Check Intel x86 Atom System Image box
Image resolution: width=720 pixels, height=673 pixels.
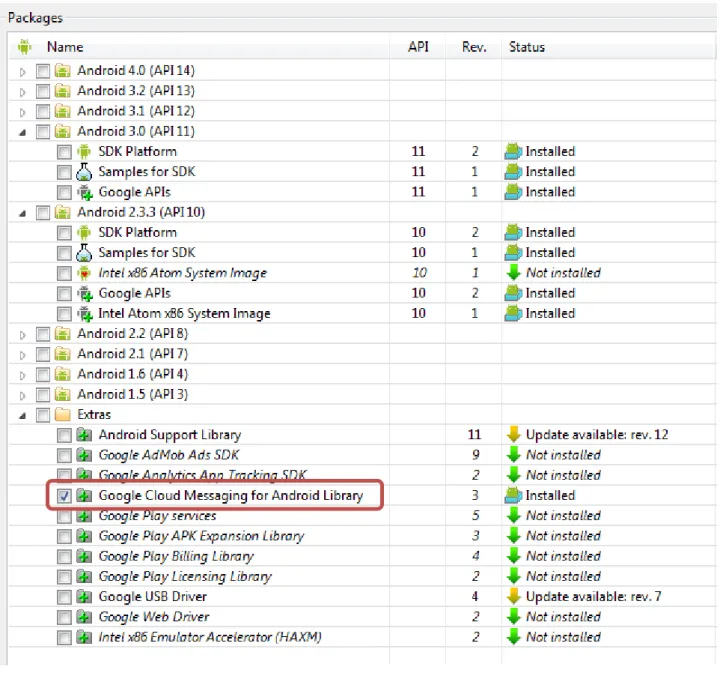[64, 273]
